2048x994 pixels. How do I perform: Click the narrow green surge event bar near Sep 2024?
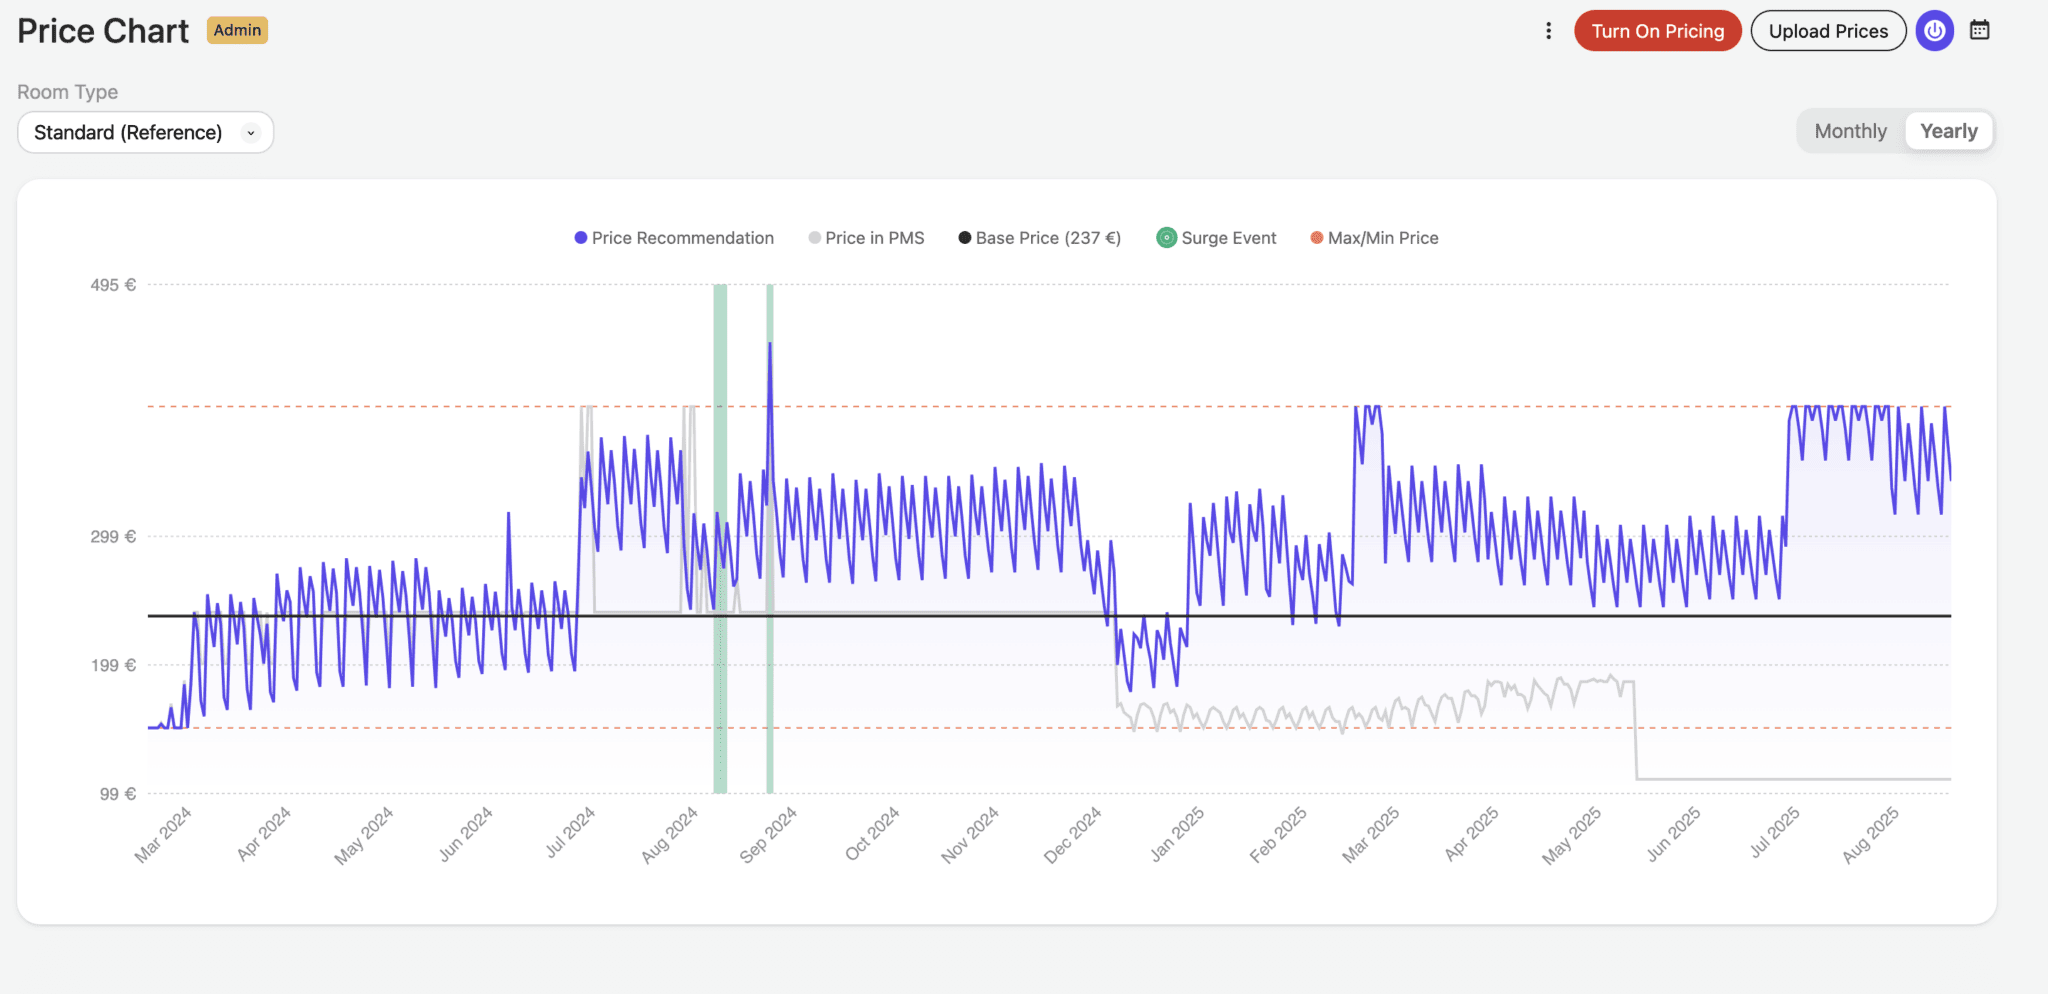click(x=770, y=538)
